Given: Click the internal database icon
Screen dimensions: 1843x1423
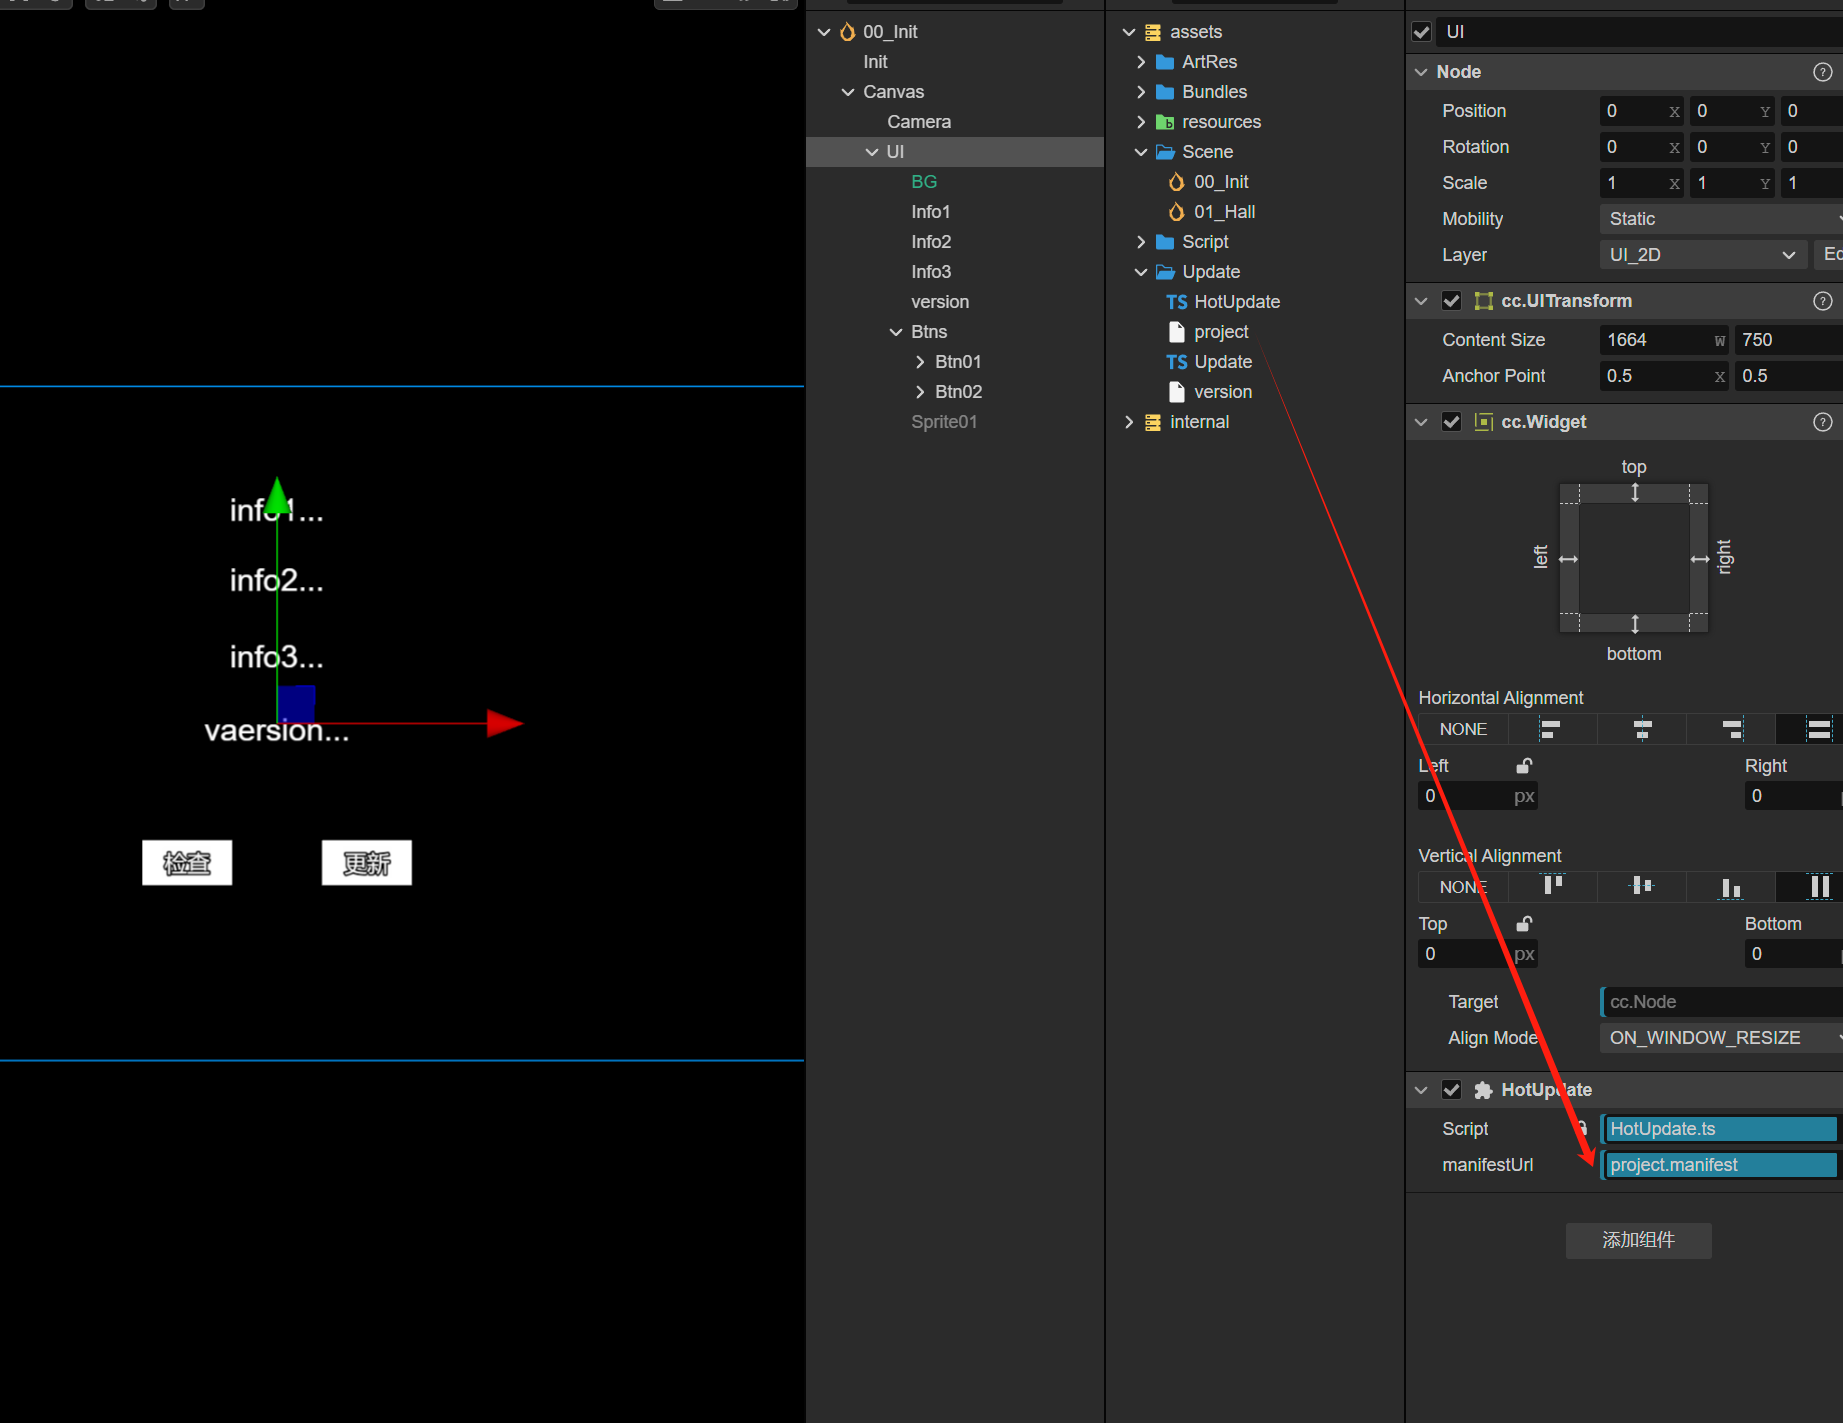Looking at the screenshot, I should pyautogui.click(x=1153, y=422).
